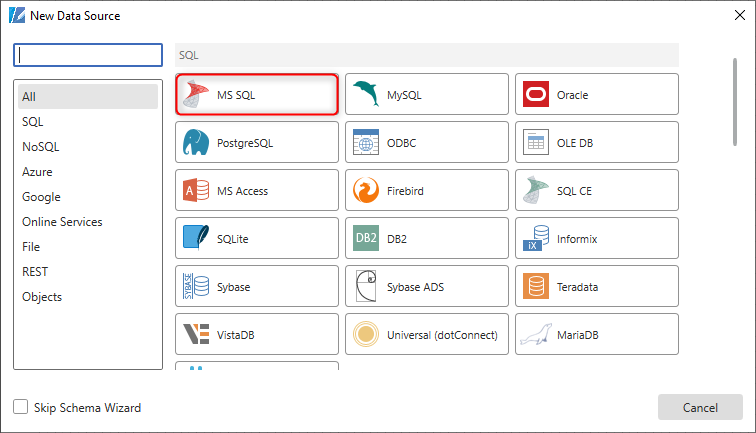This screenshot has width=756, height=433.
Task: Pick the MariaDB seal icon
Action: [x=536, y=334]
